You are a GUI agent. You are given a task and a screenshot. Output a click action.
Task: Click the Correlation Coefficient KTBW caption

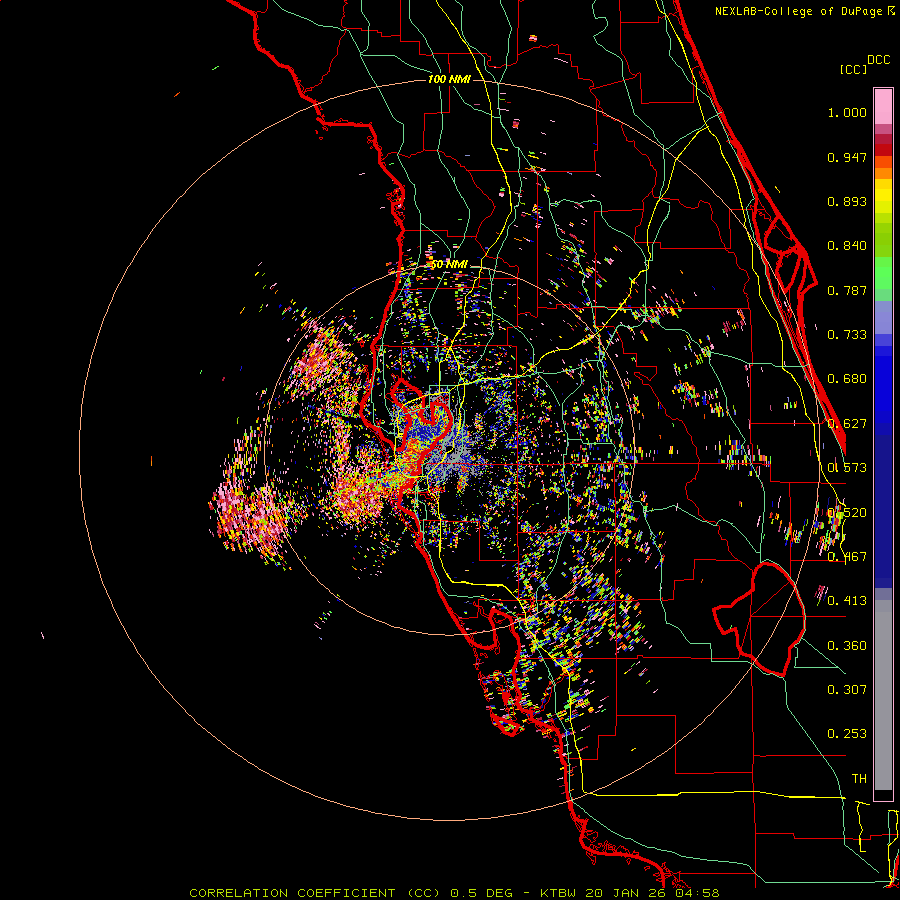click(x=454, y=893)
